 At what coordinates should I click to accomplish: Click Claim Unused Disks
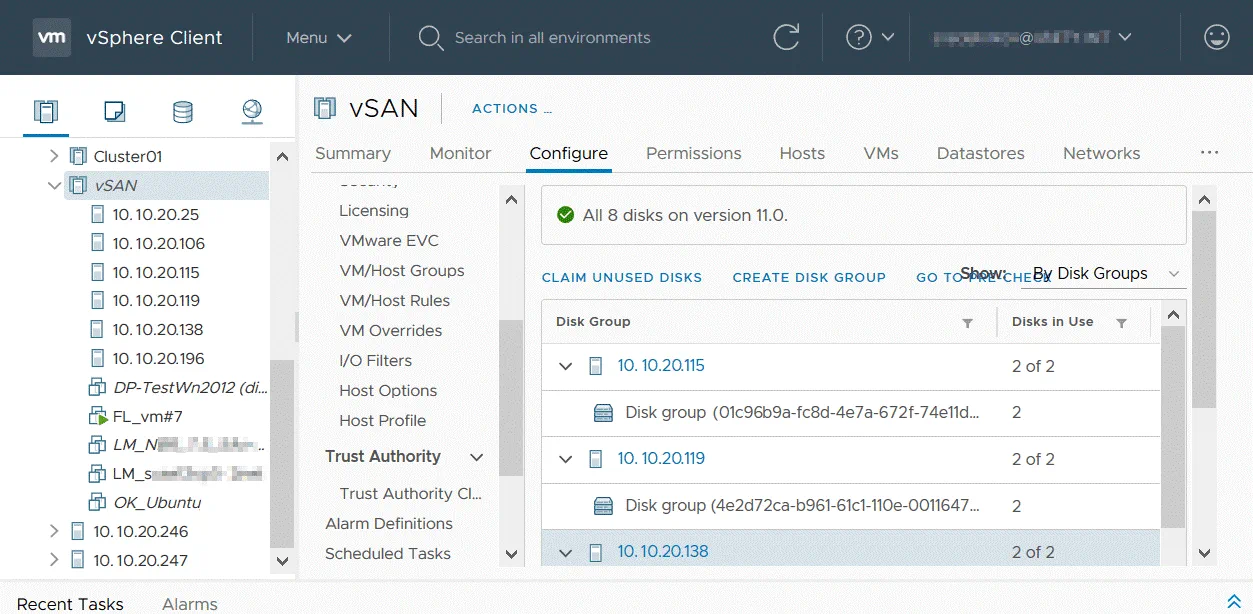pos(621,278)
